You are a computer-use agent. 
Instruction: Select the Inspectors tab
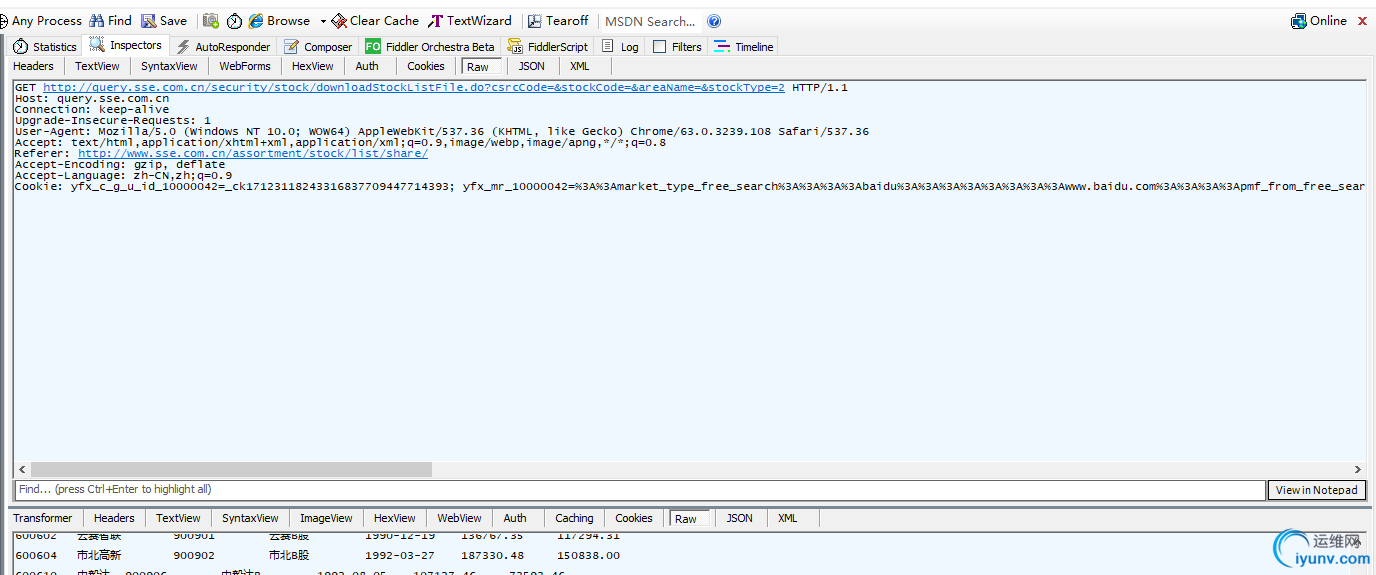(125, 45)
